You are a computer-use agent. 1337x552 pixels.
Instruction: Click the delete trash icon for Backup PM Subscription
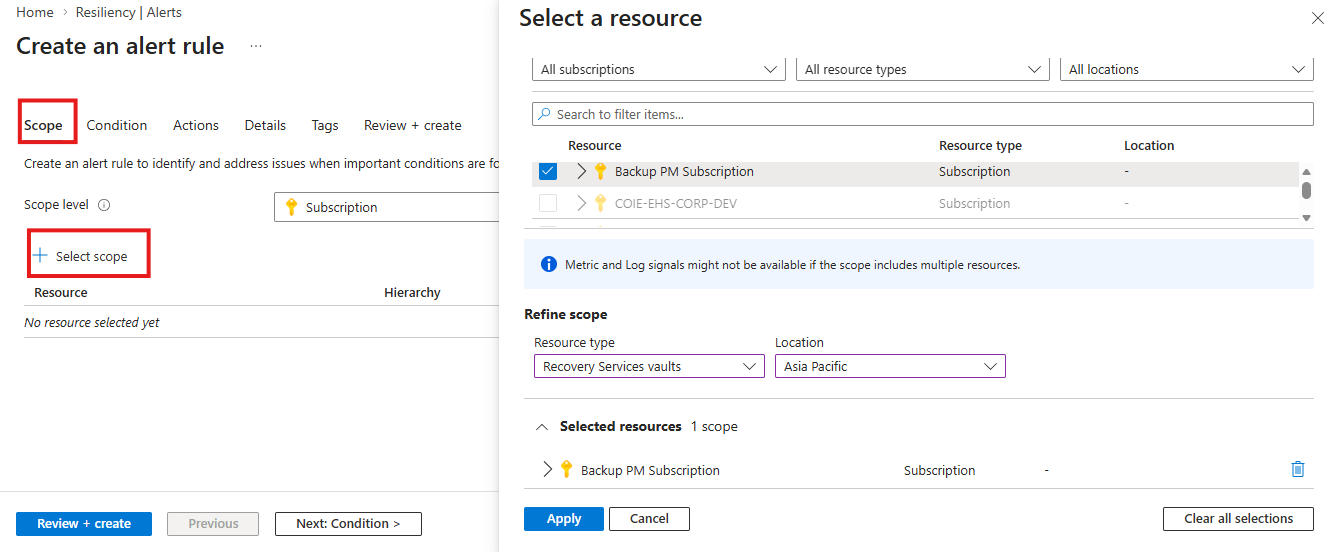pyautogui.click(x=1298, y=469)
